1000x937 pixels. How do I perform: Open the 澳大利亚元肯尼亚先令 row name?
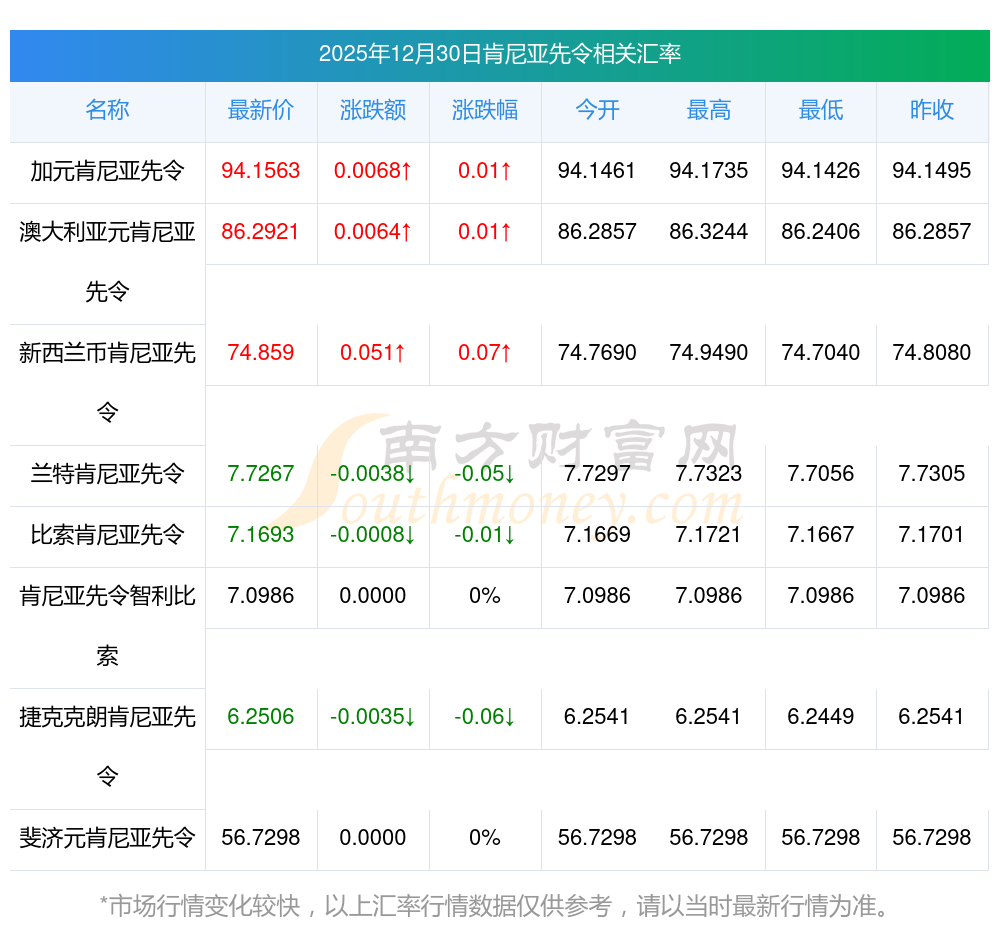[107, 261]
